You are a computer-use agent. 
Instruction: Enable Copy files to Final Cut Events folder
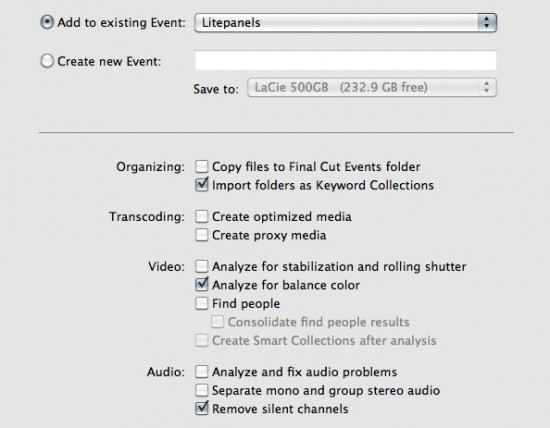pyautogui.click(x=202, y=167)
